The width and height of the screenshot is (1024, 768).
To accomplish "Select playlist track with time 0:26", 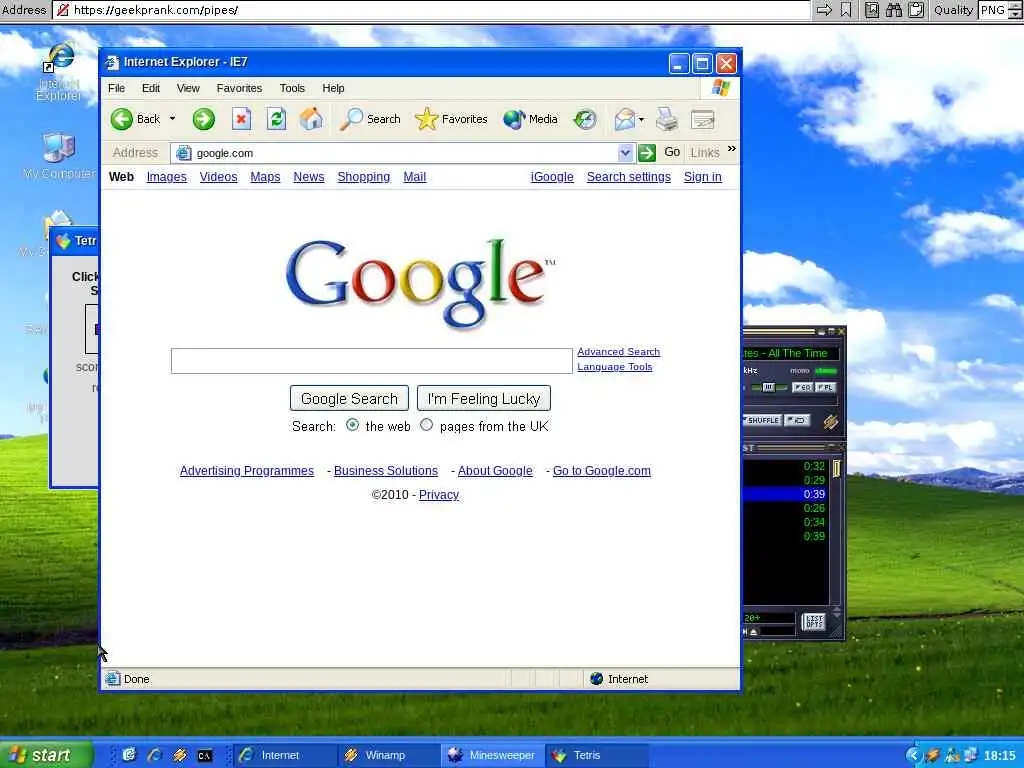I will [x=786, y=508].
